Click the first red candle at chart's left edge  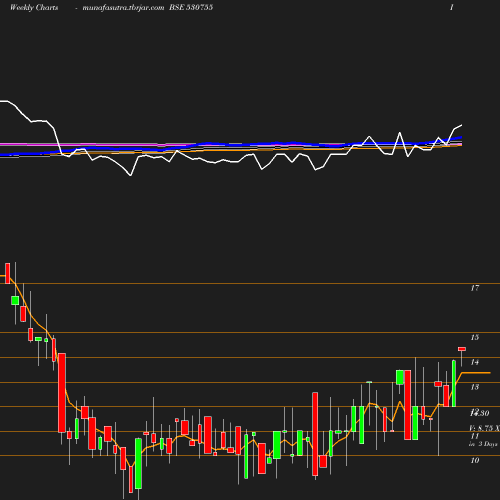pyautogui.click(x=8, y=273)
